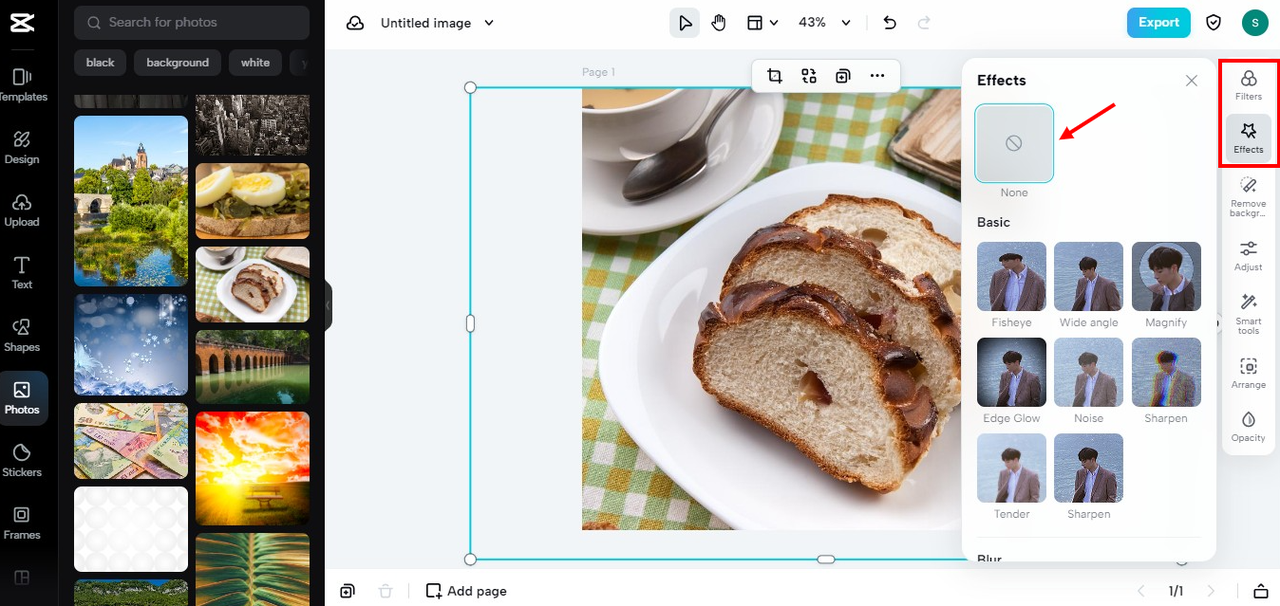Expand the Untitled image name dropdown
Viewport: 1280px width, 606px height.
(x=489, y=23)
